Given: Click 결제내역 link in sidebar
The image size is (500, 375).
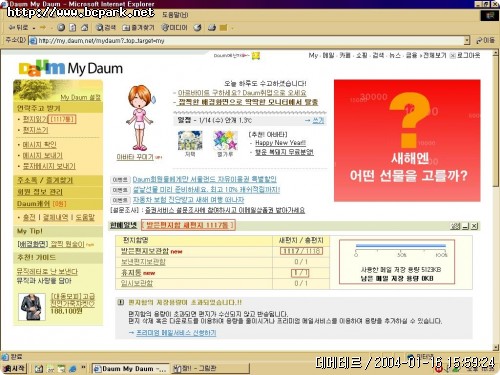Looking at the screenshot, I should [56, 217].
